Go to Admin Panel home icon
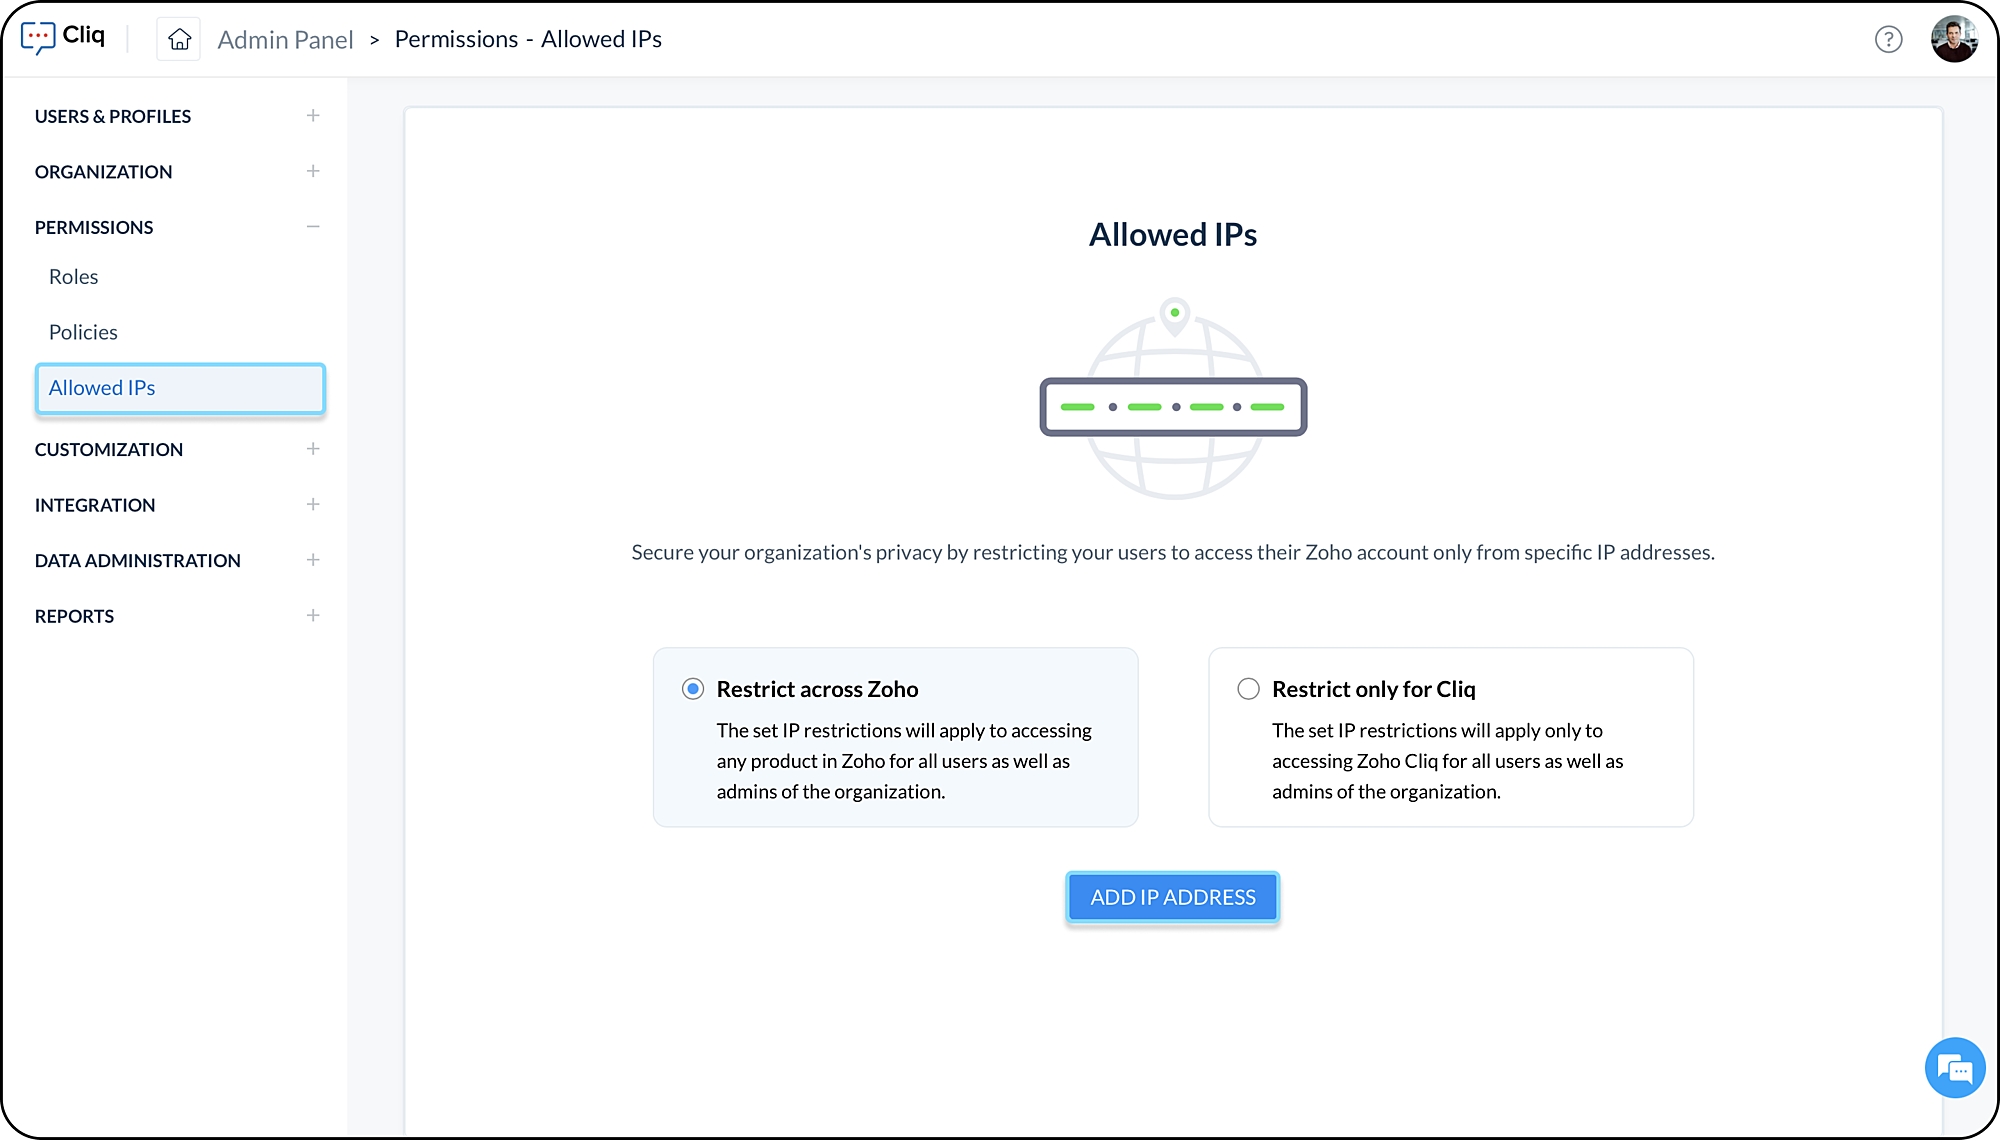This screenshot has height=1140, width=2000. (x=179, y=39)
